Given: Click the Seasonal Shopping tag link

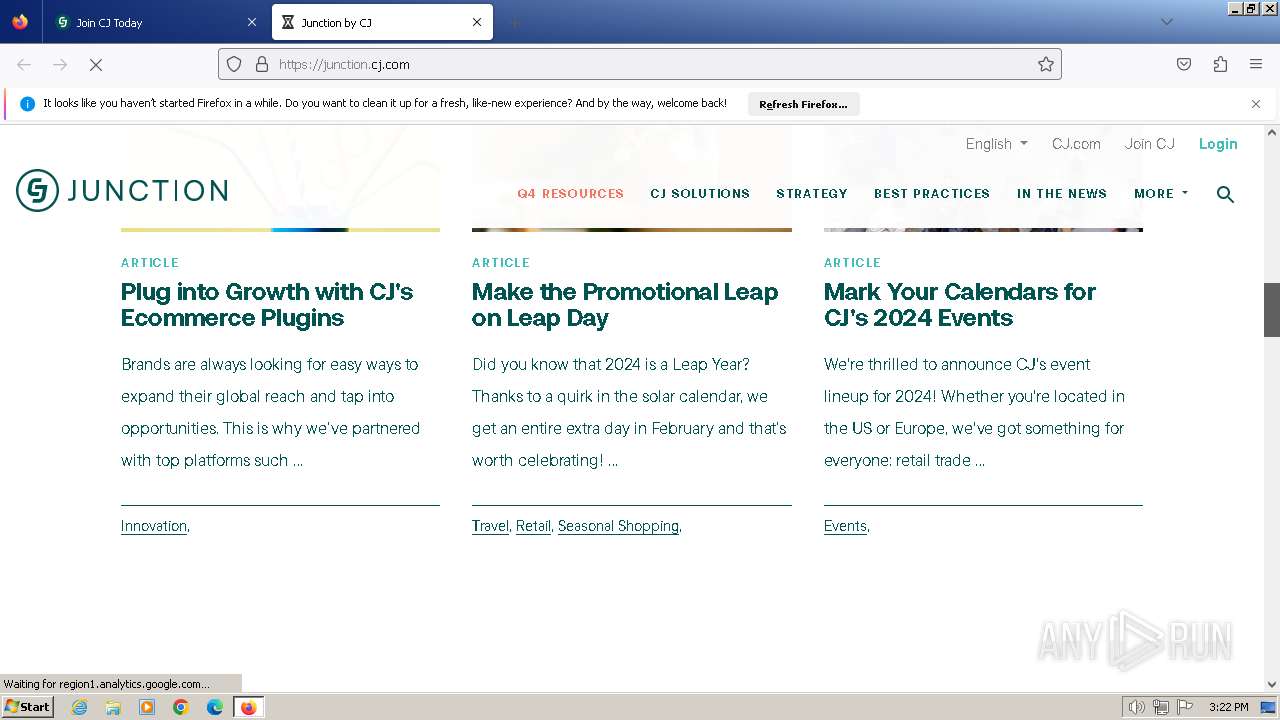Looking at the screenshot, I should coord(618,526).
